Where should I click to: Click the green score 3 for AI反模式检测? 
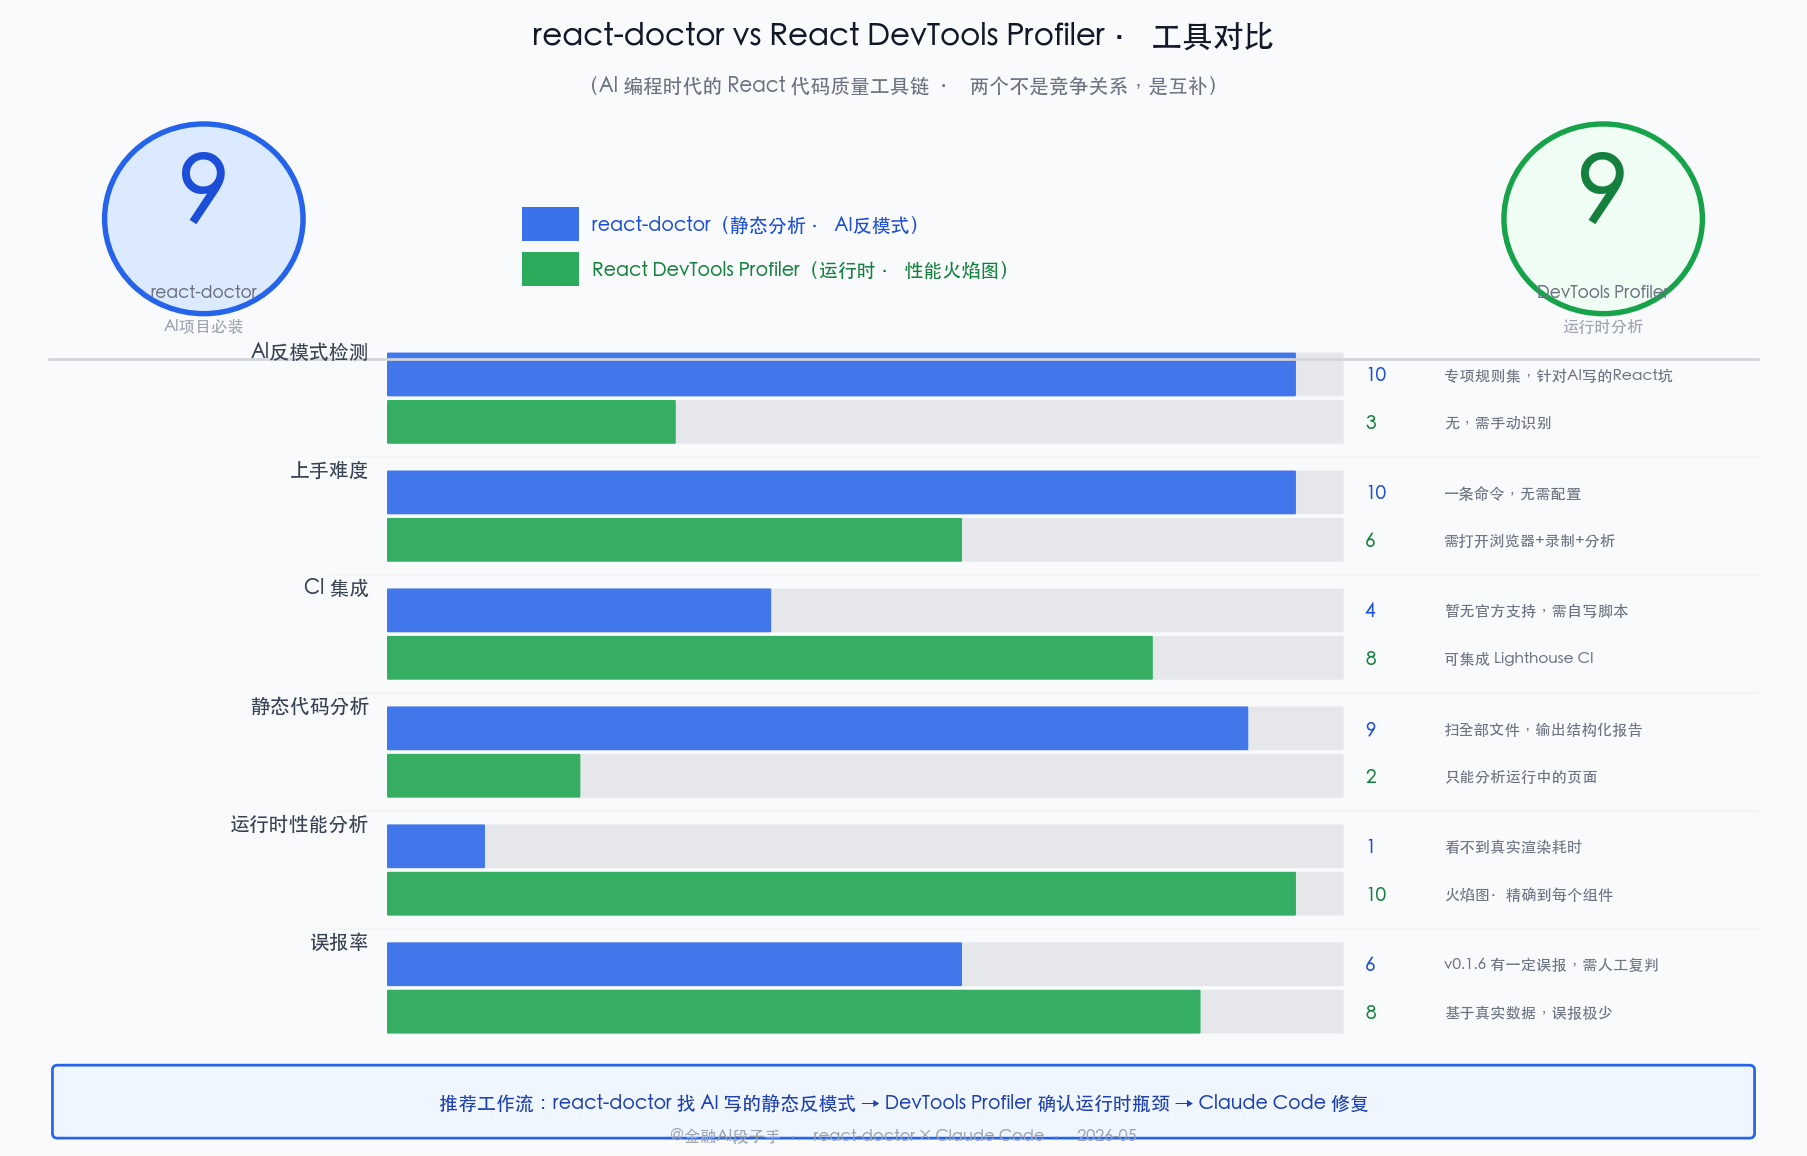(x=1371, y=422)
